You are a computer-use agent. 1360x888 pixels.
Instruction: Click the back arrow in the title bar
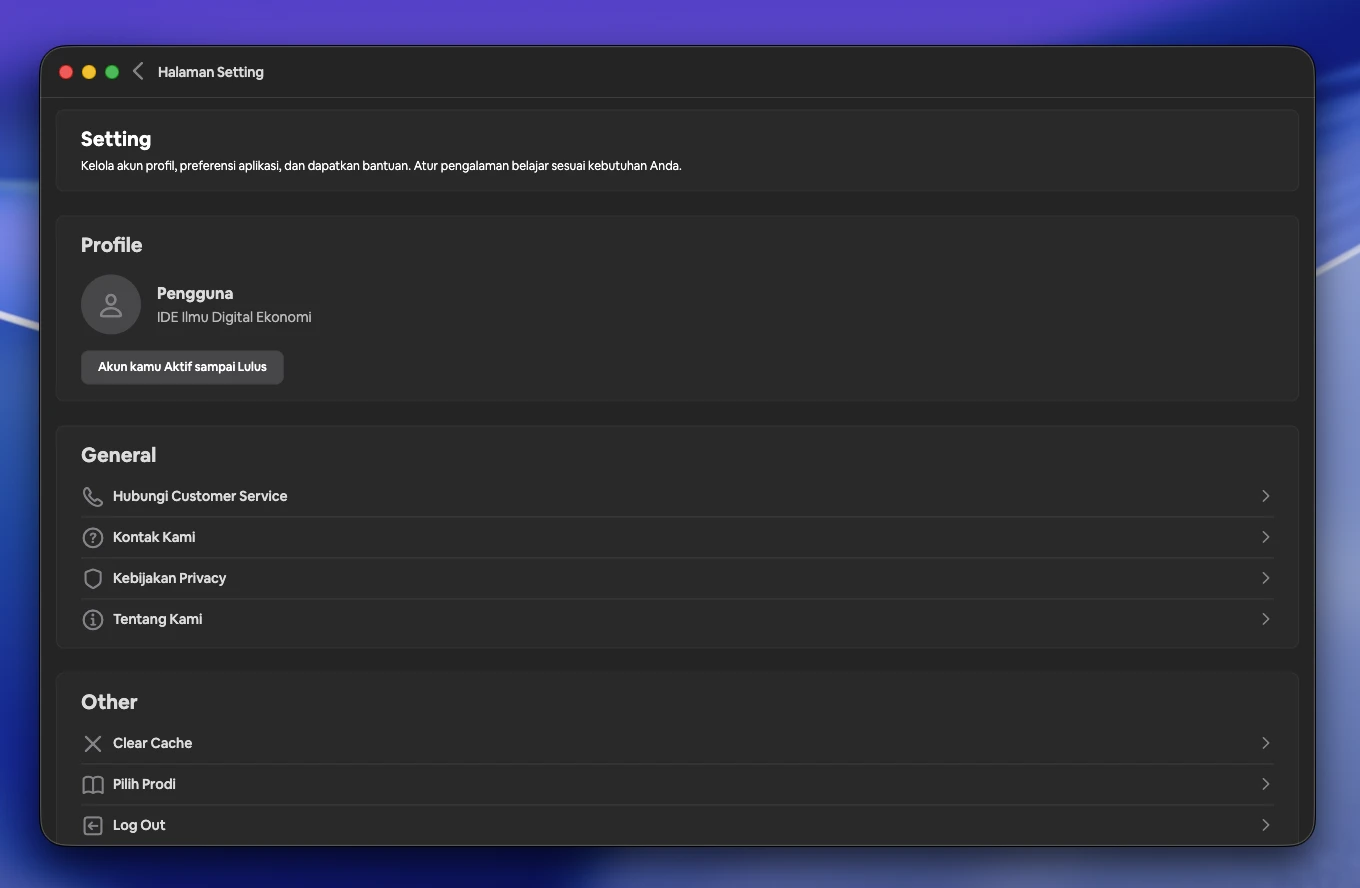coord(138,71)
